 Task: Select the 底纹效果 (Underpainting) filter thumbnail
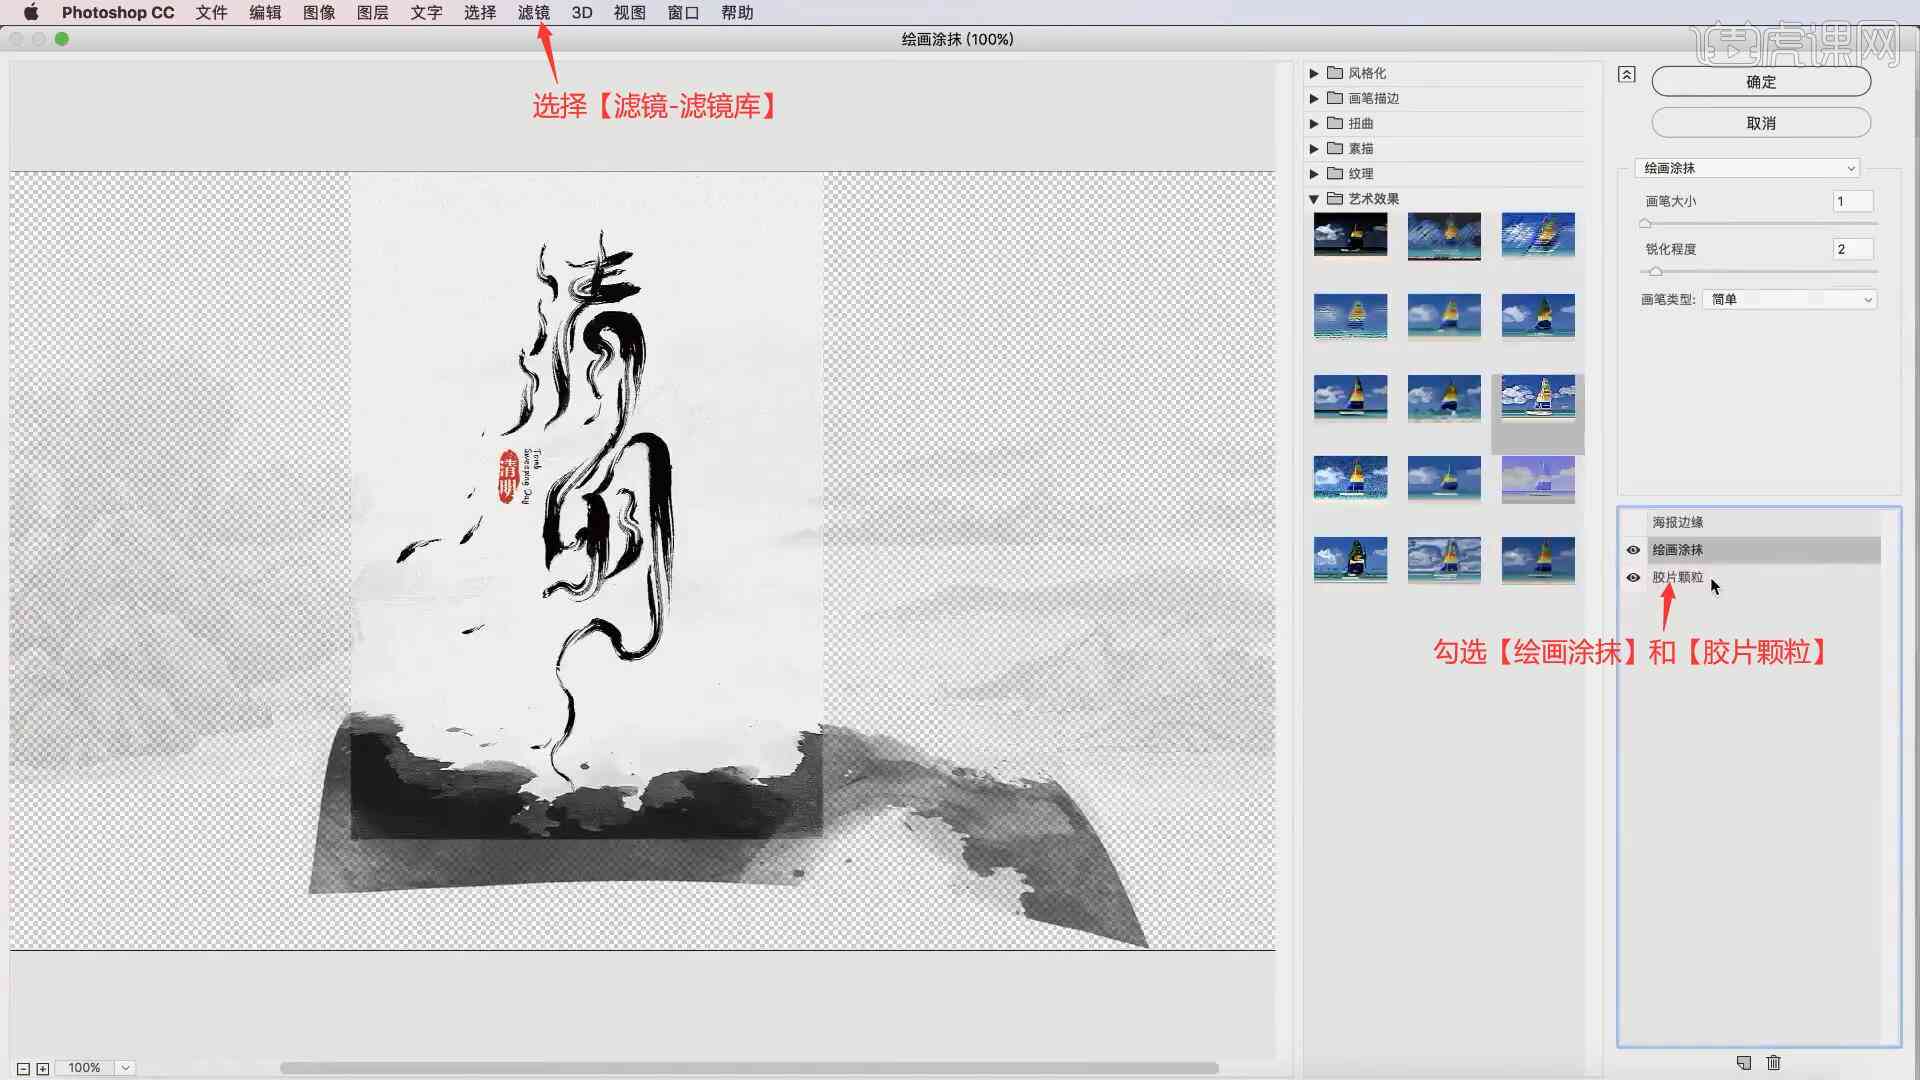pos(1350,317)
